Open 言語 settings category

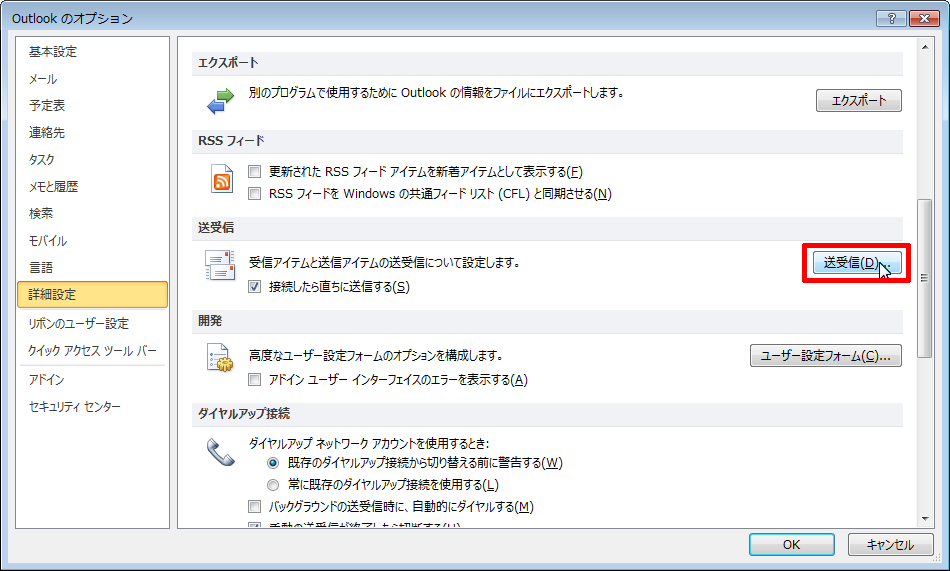(92, 267)
